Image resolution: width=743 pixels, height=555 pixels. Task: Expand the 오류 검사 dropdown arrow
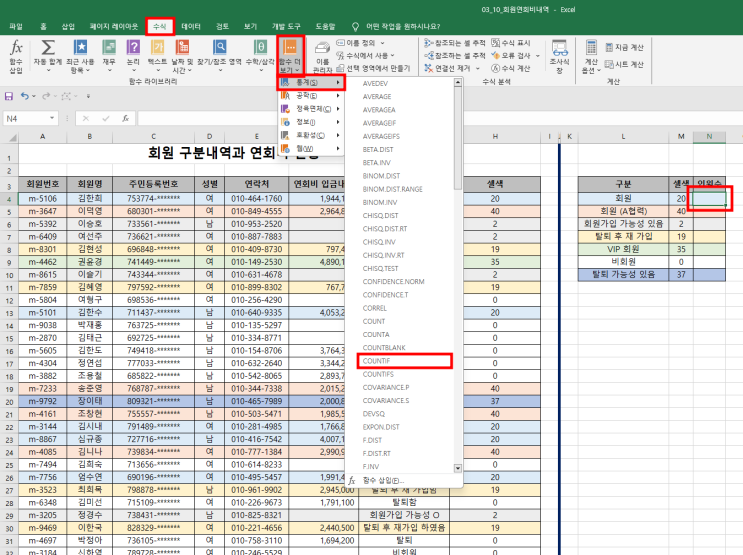(x=538, y=56)
